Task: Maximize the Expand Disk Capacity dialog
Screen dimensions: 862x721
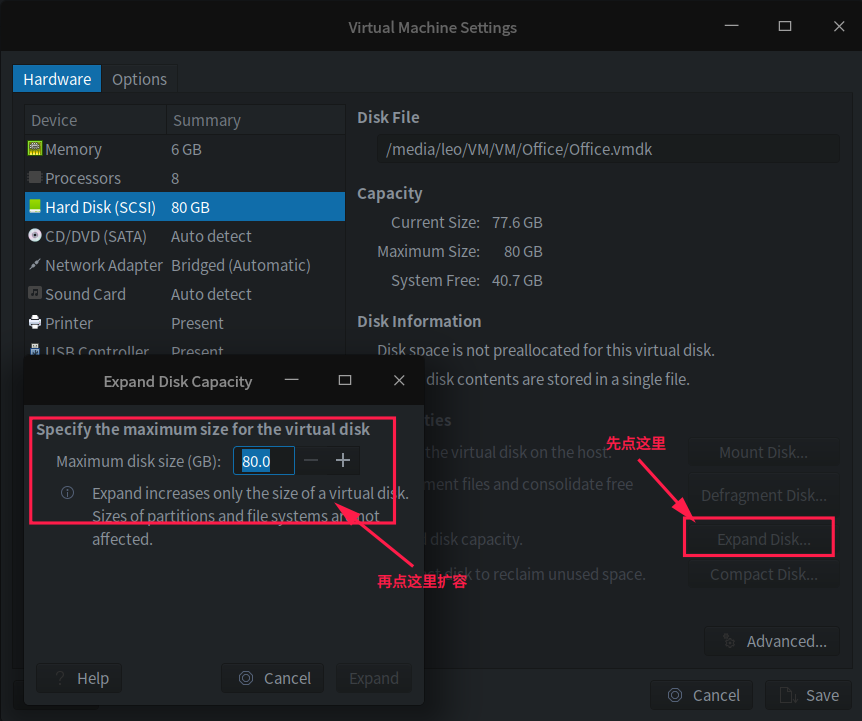Action: click(345, 380)
